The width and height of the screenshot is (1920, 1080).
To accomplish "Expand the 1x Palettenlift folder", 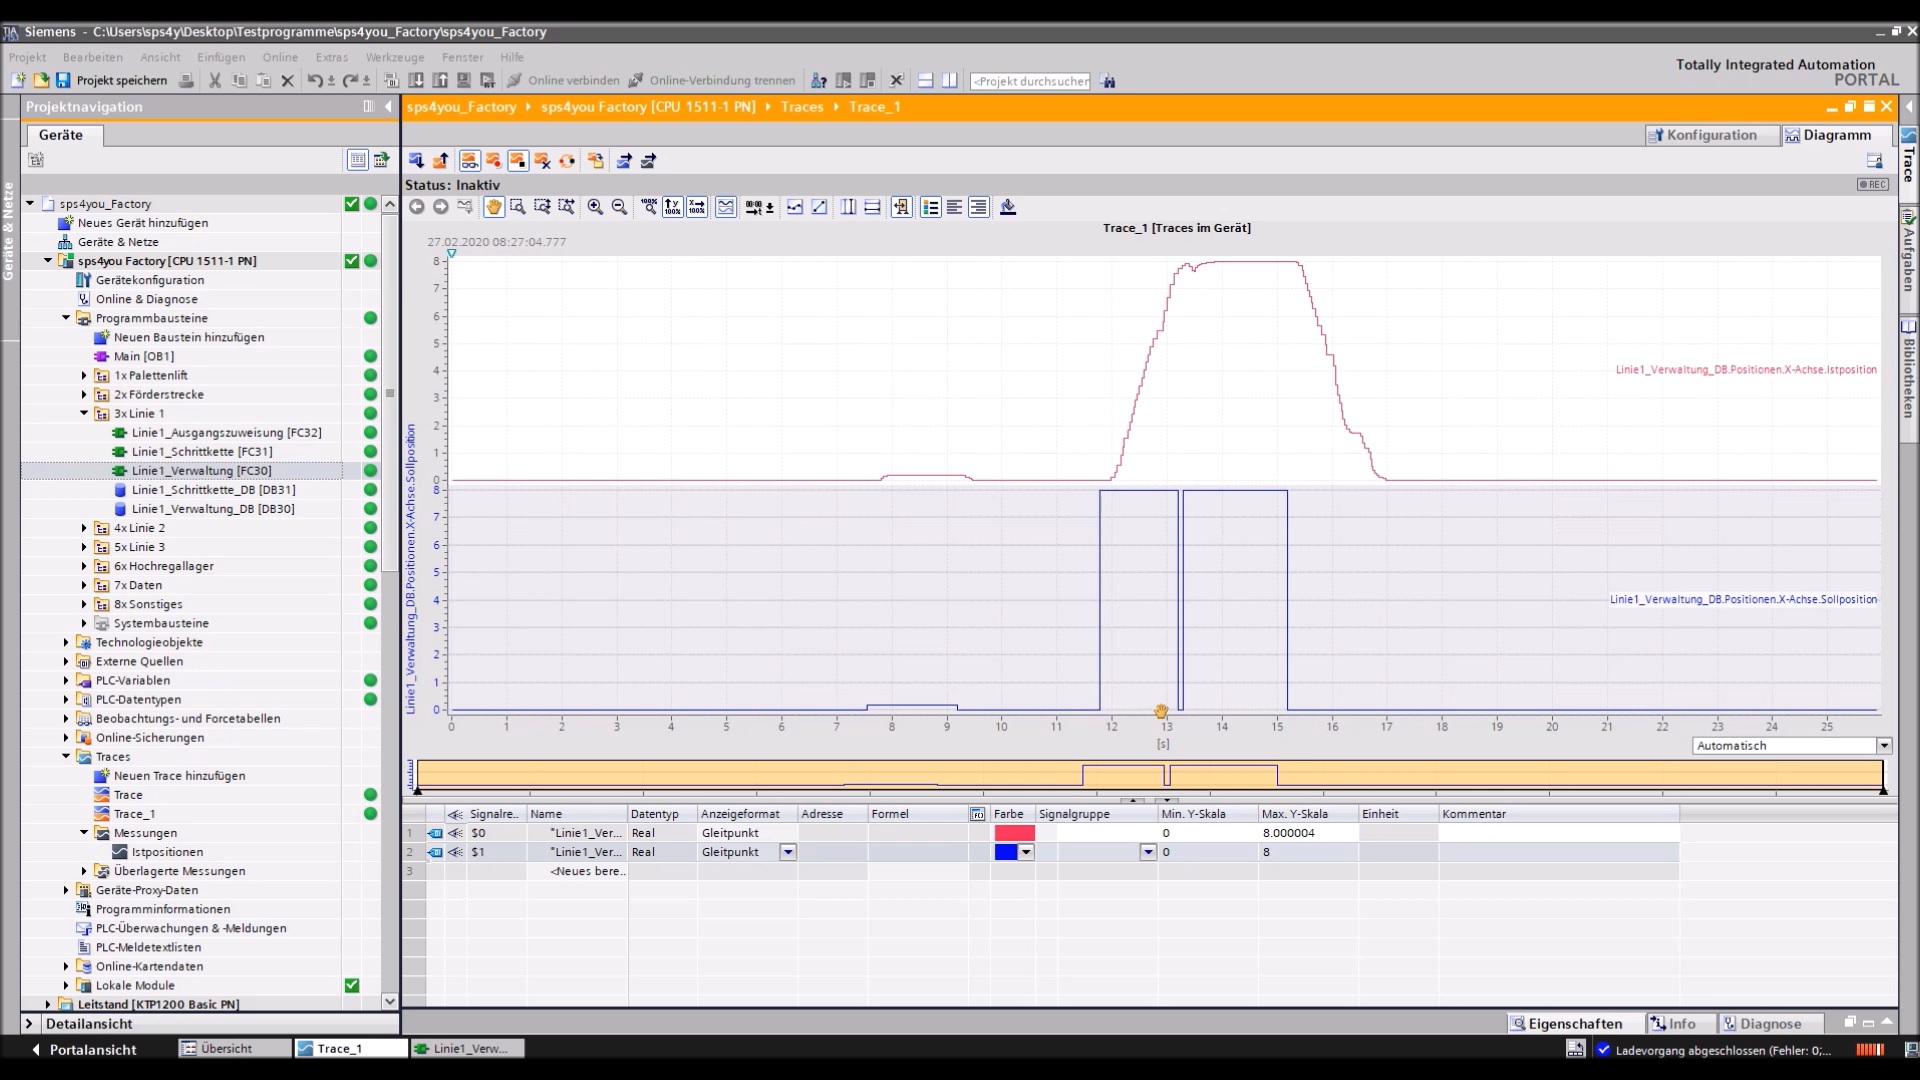I will (84, 376).
